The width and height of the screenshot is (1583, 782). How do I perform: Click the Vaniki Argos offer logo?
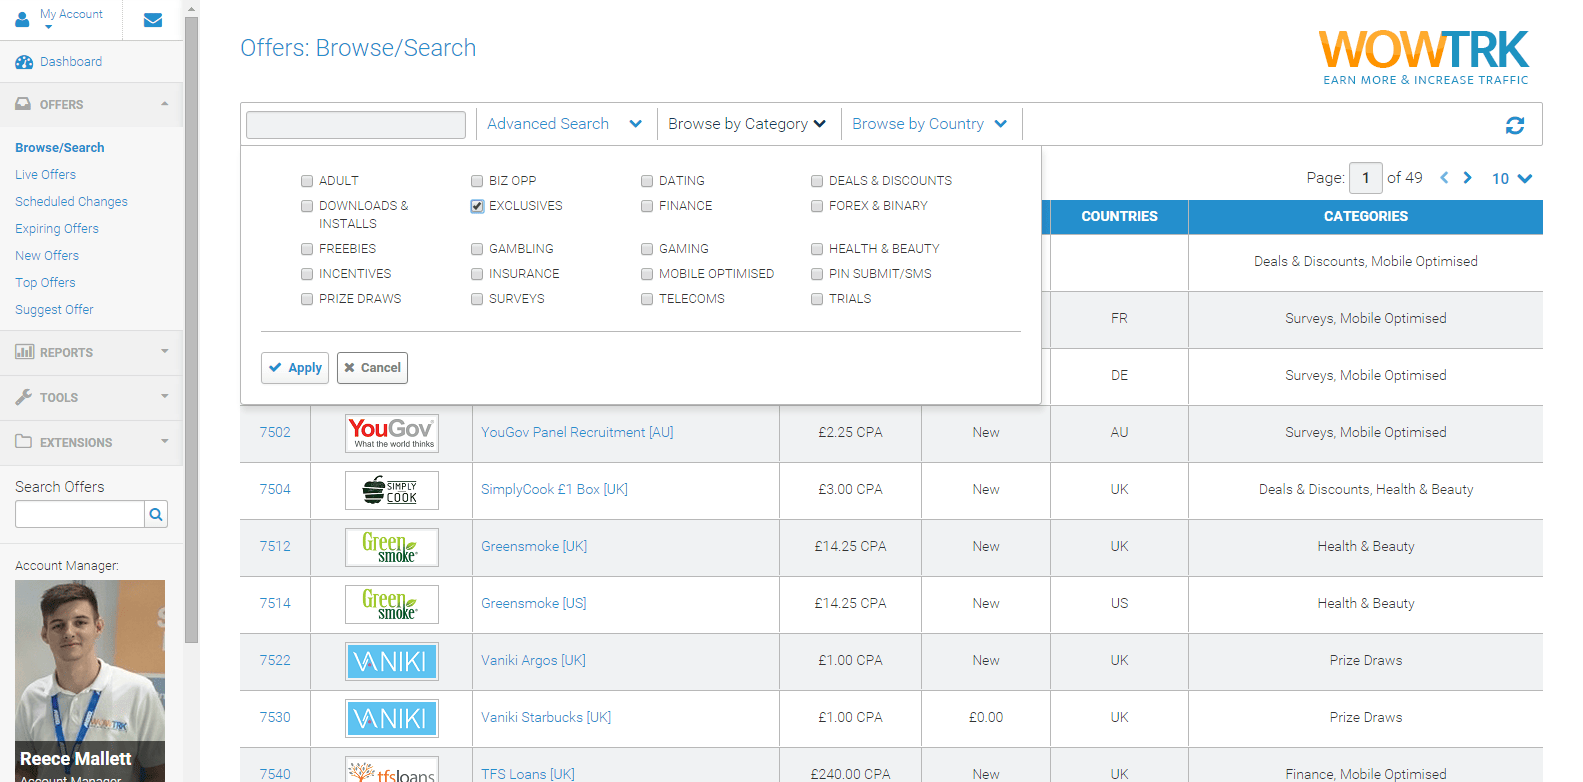pyautogui.click(x=392, y=661)
